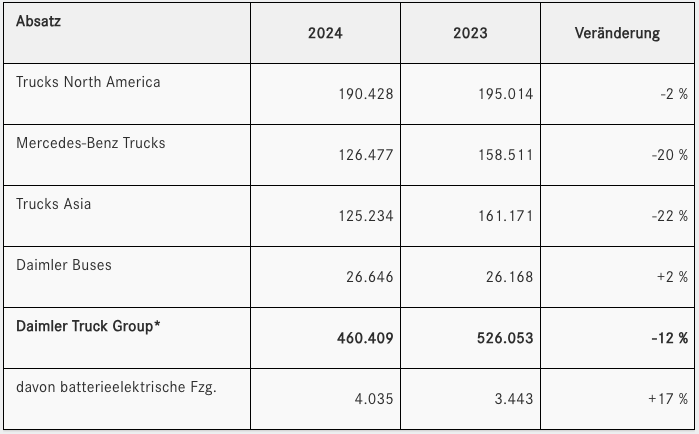Click the Trucks Asia row label
Image resolution: width=699 pixels, height=434 pixels.
click(54, 204)
